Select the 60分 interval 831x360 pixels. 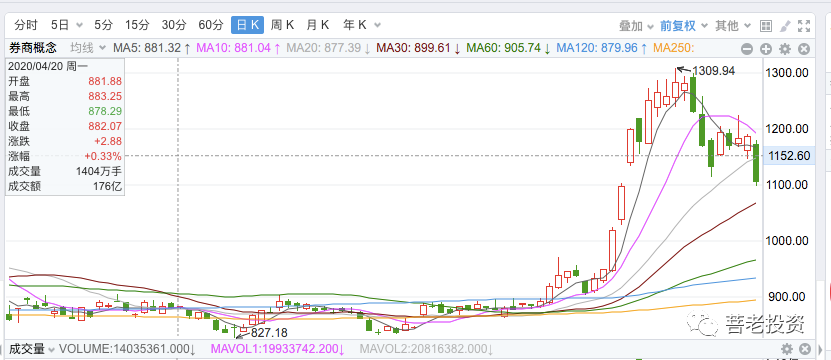[x=211, y=25]
